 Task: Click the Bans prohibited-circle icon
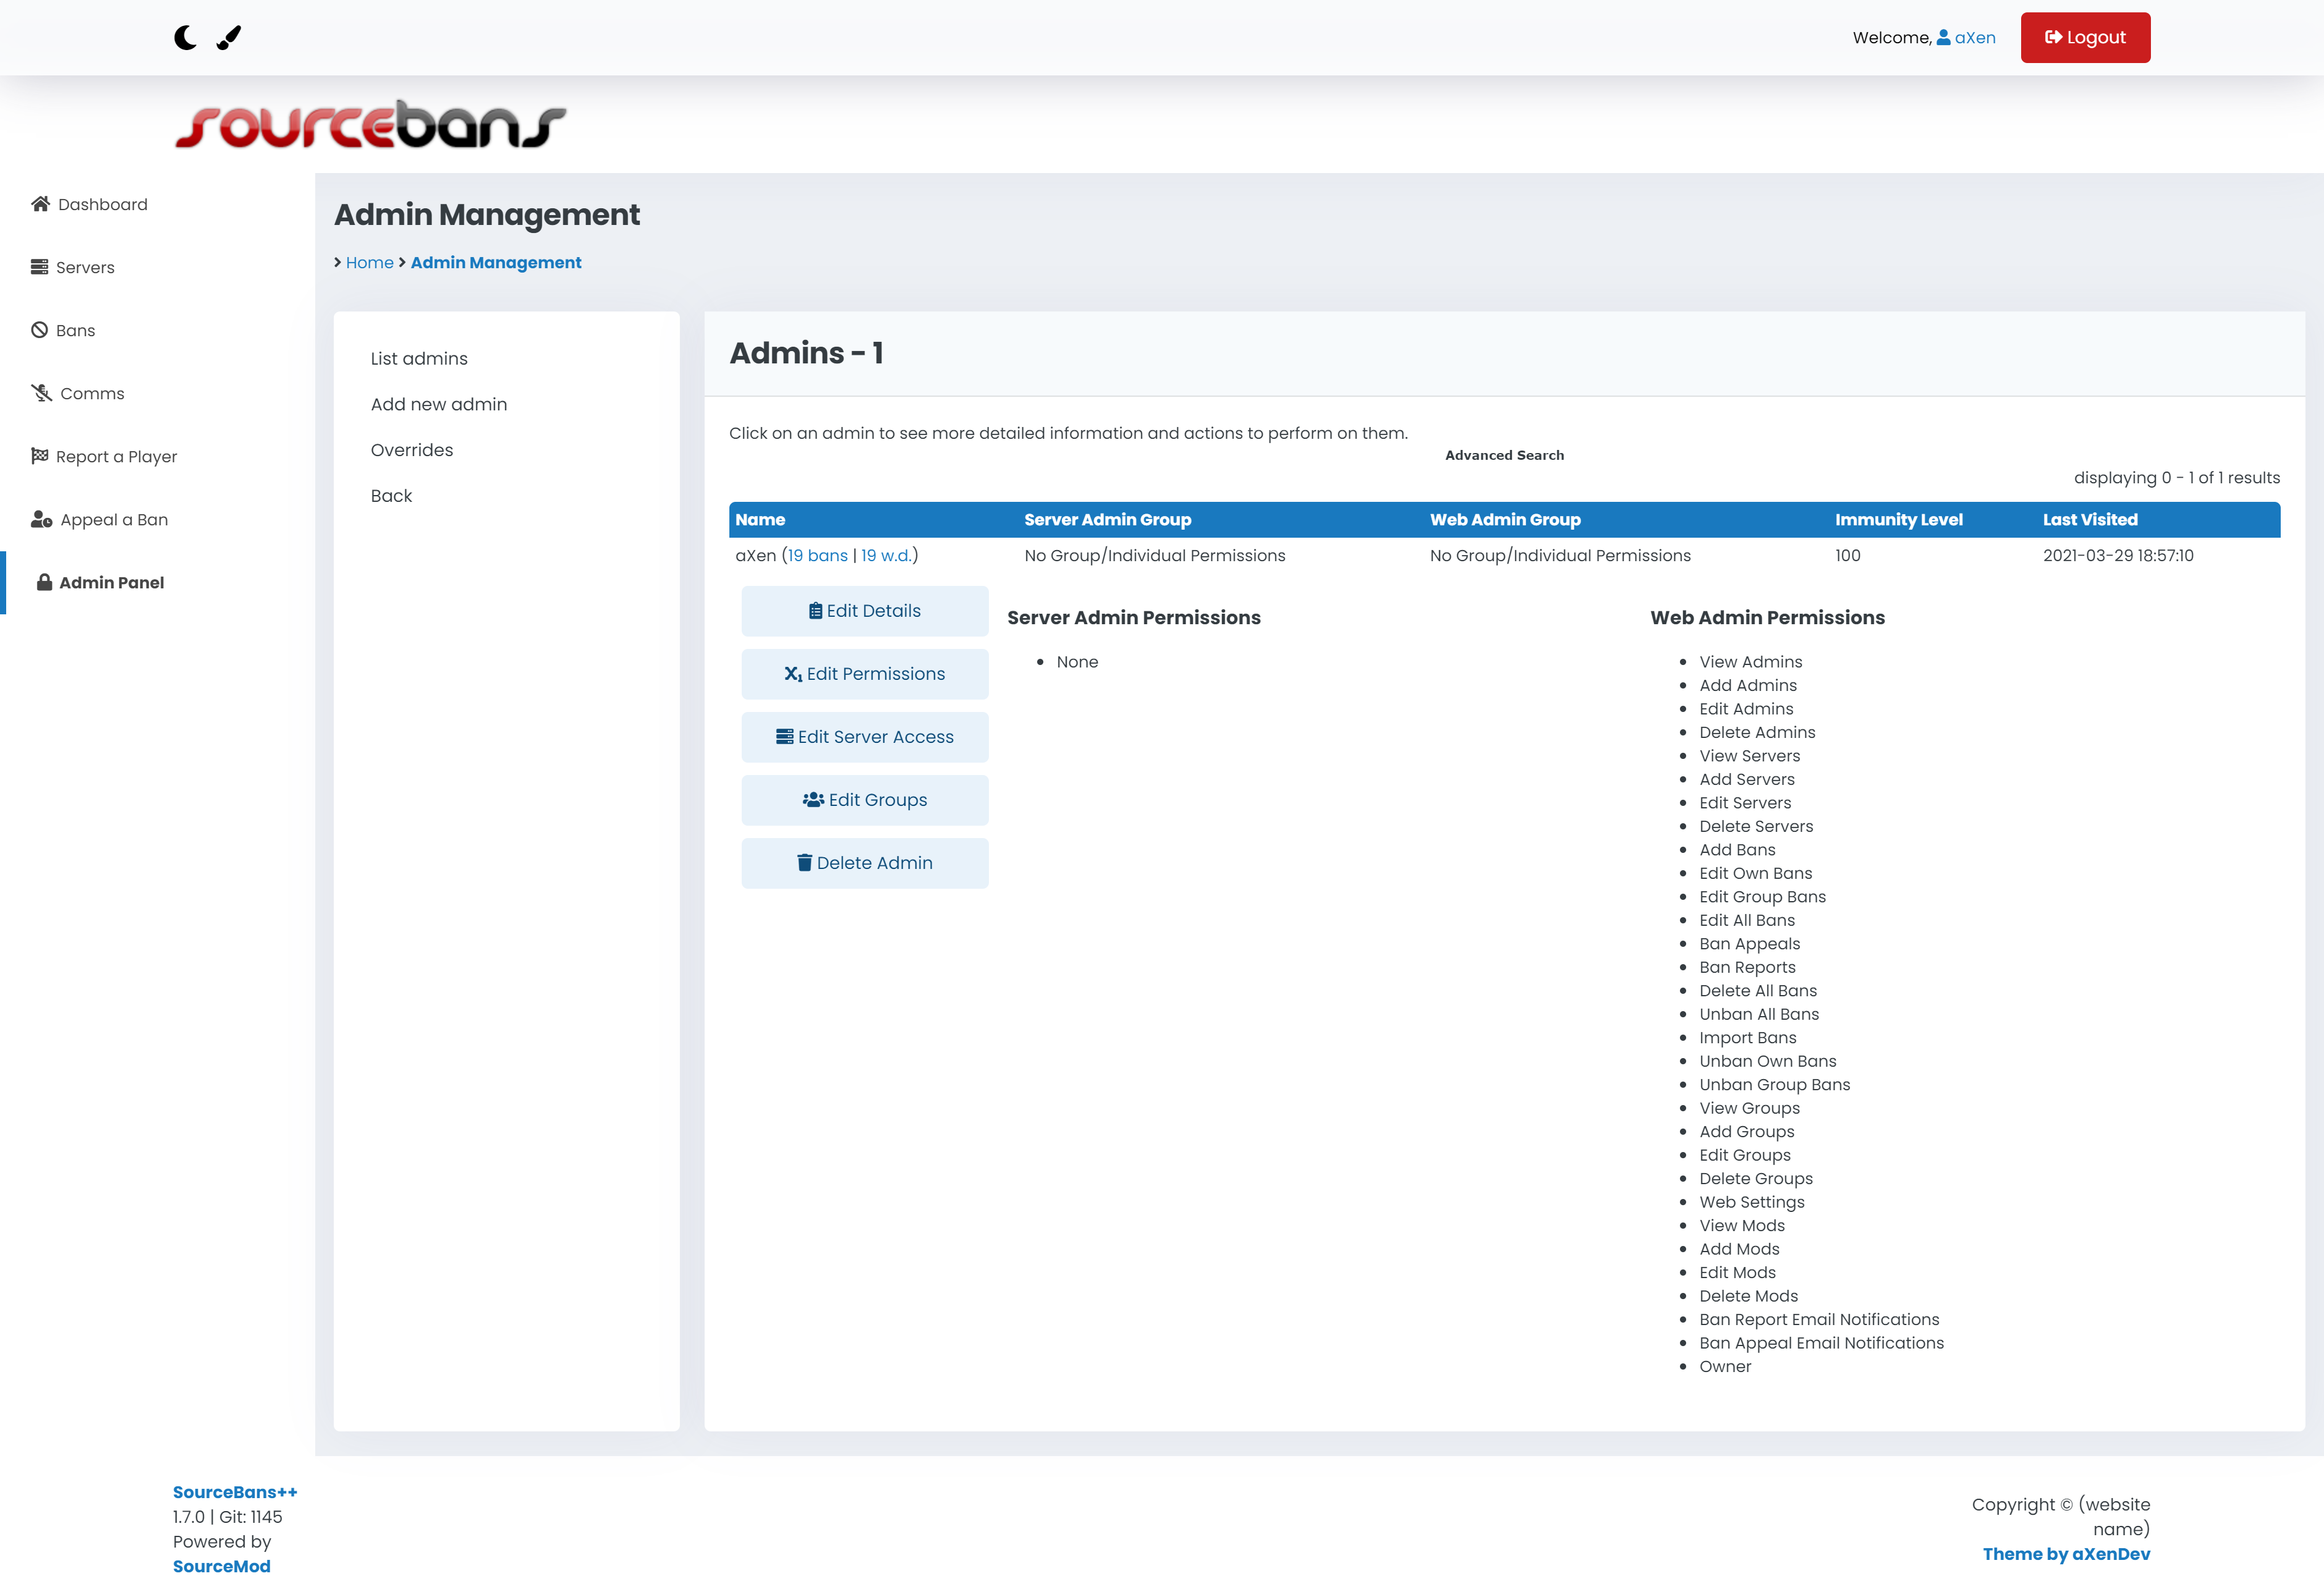40,330
